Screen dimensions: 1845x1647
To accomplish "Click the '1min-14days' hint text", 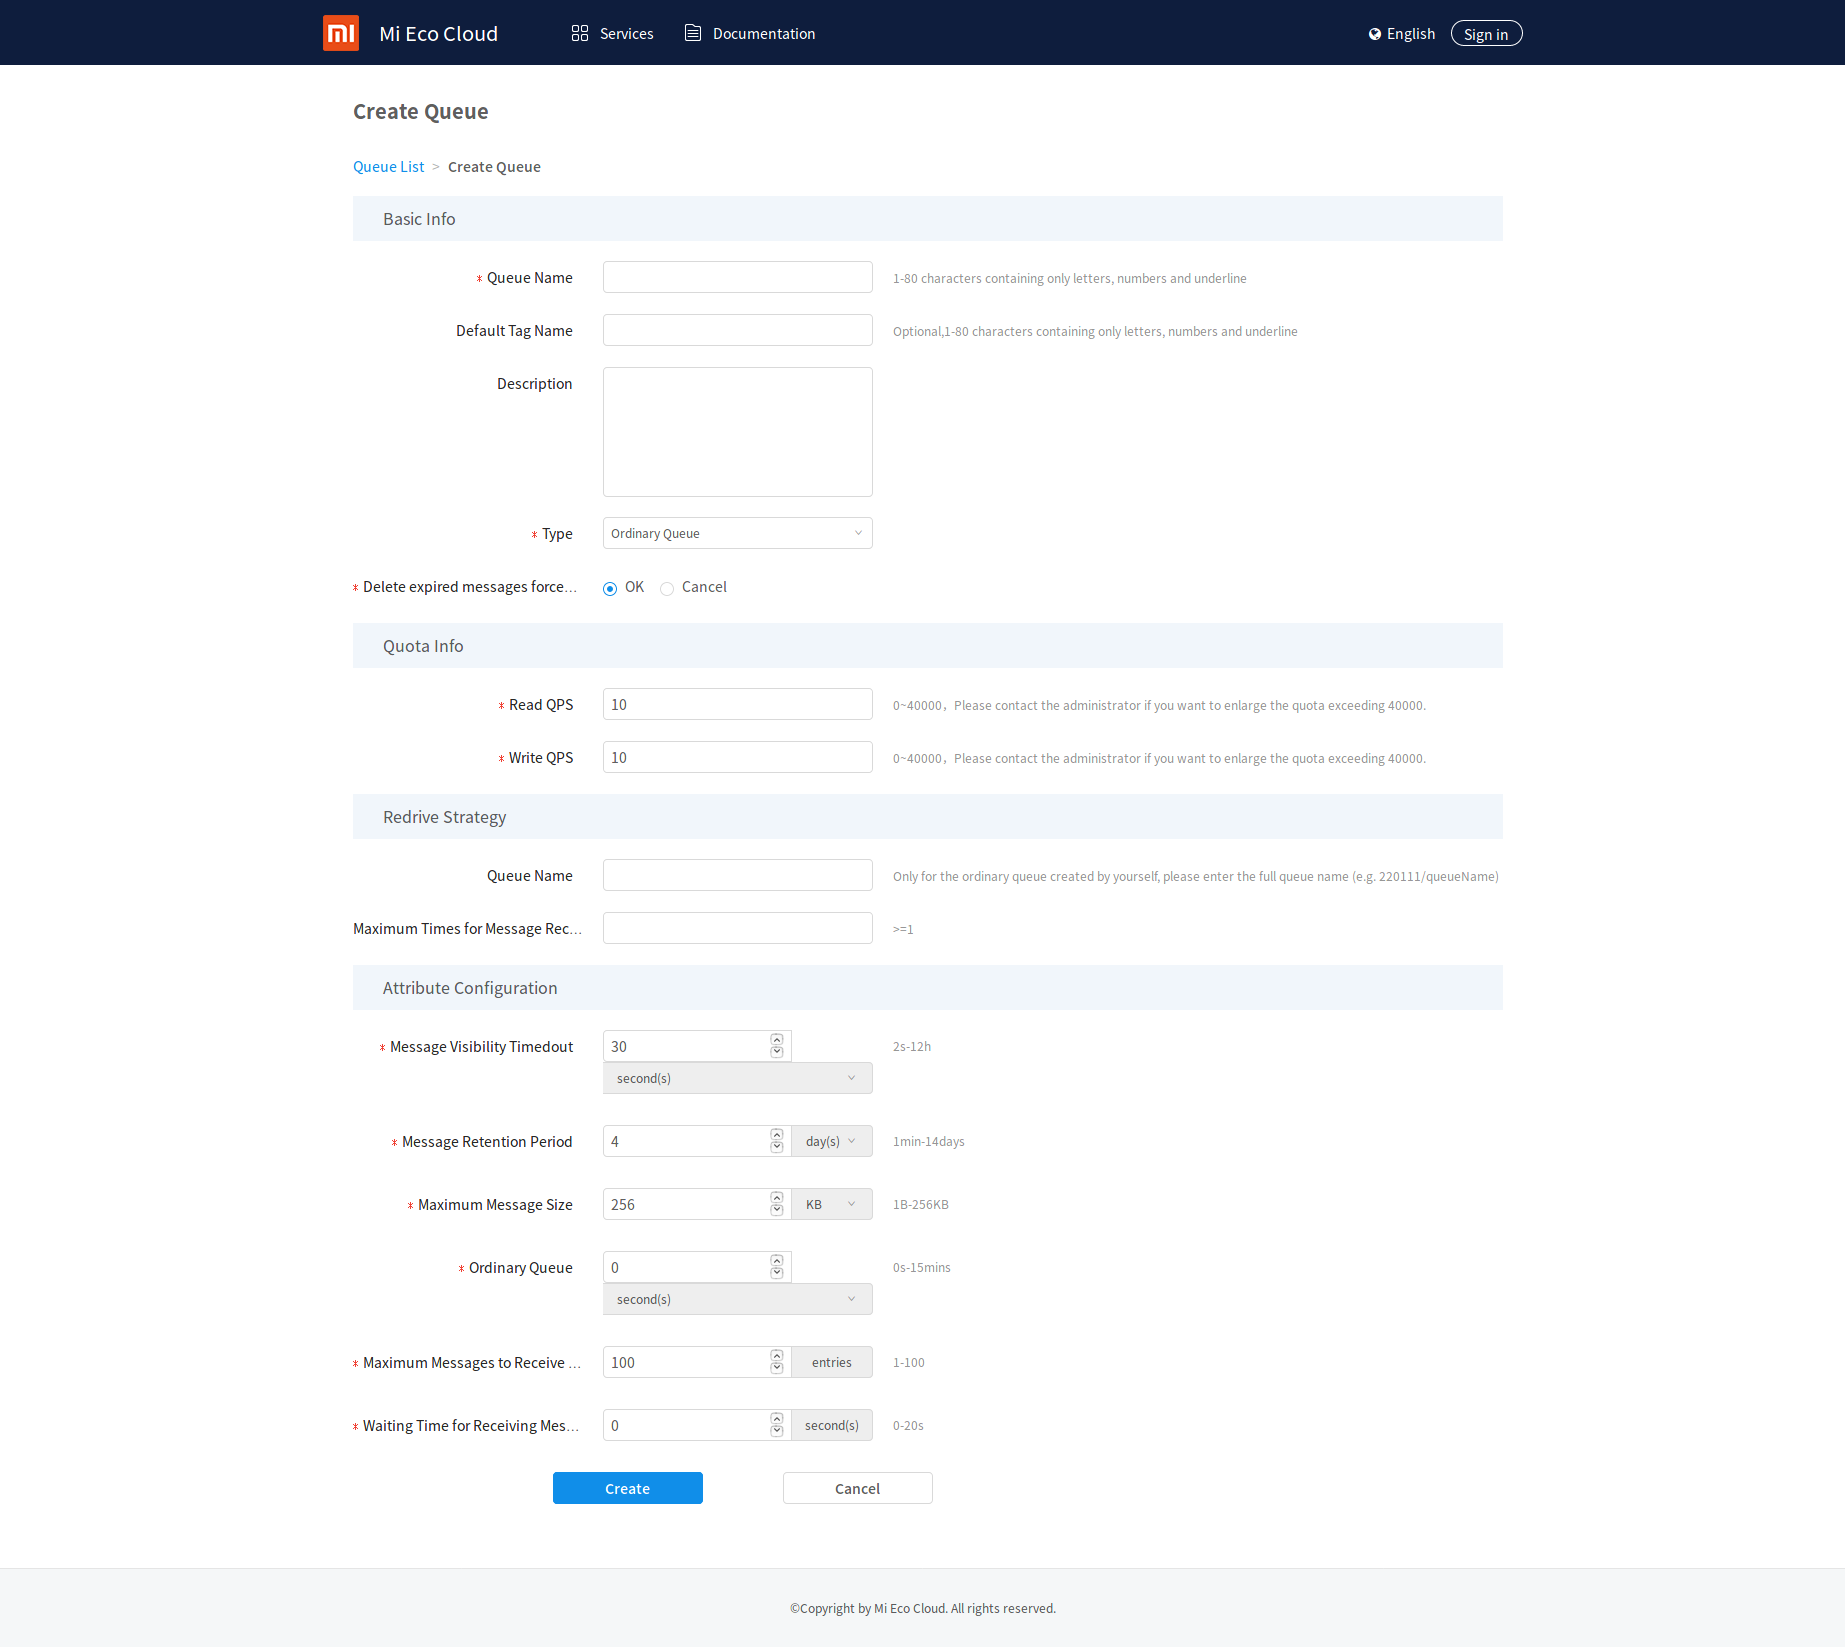I will [929, 1141].
